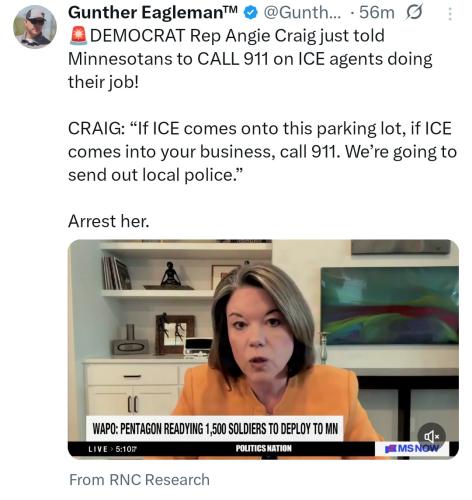Click the @Gunth... username handle
The image size is (472, 500).
coord(303,13)
